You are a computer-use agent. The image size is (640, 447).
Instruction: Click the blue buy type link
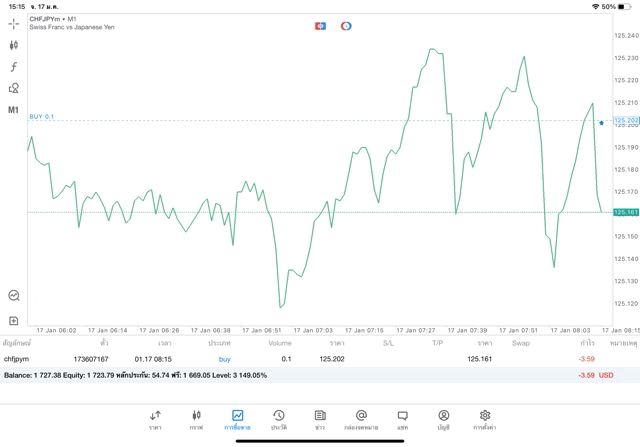click(x=225, y=358)
